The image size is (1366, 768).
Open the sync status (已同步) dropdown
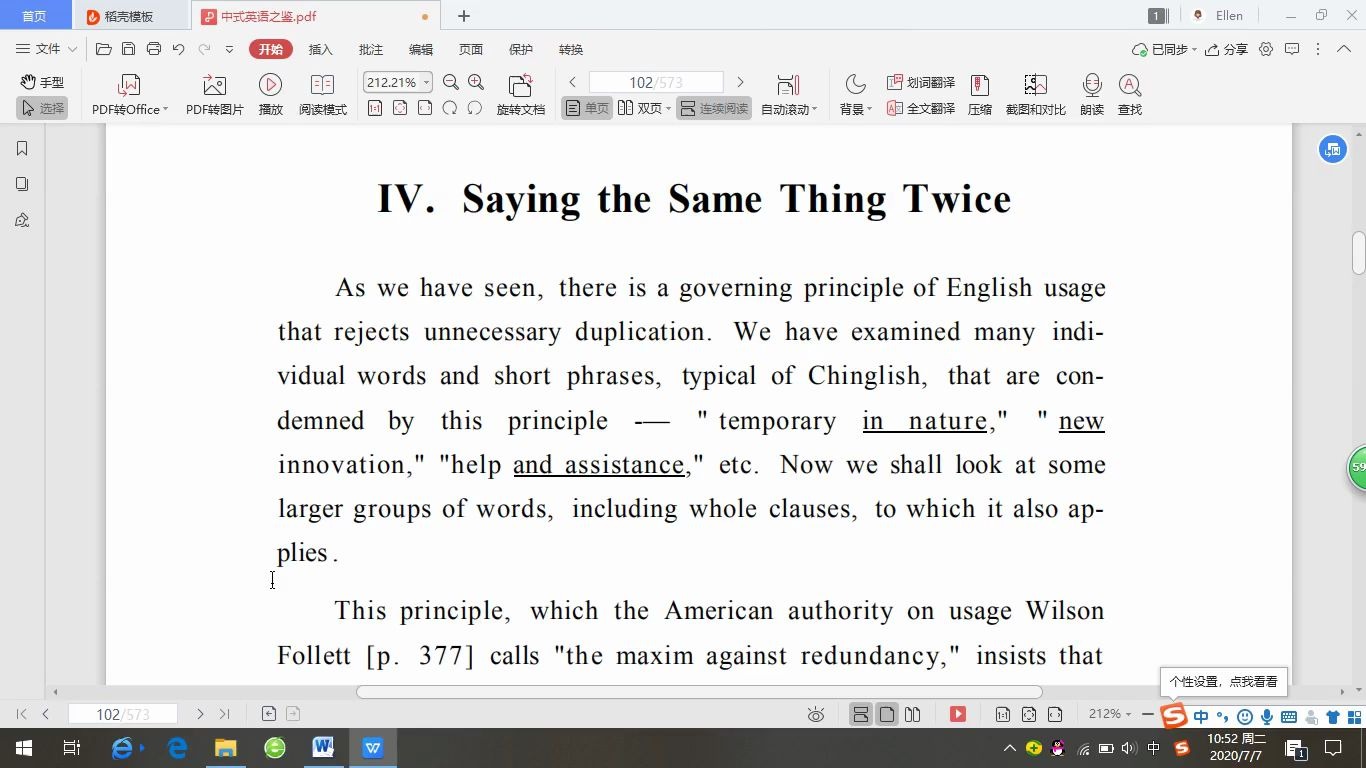pyautogui.click(x=1164, y=49)
